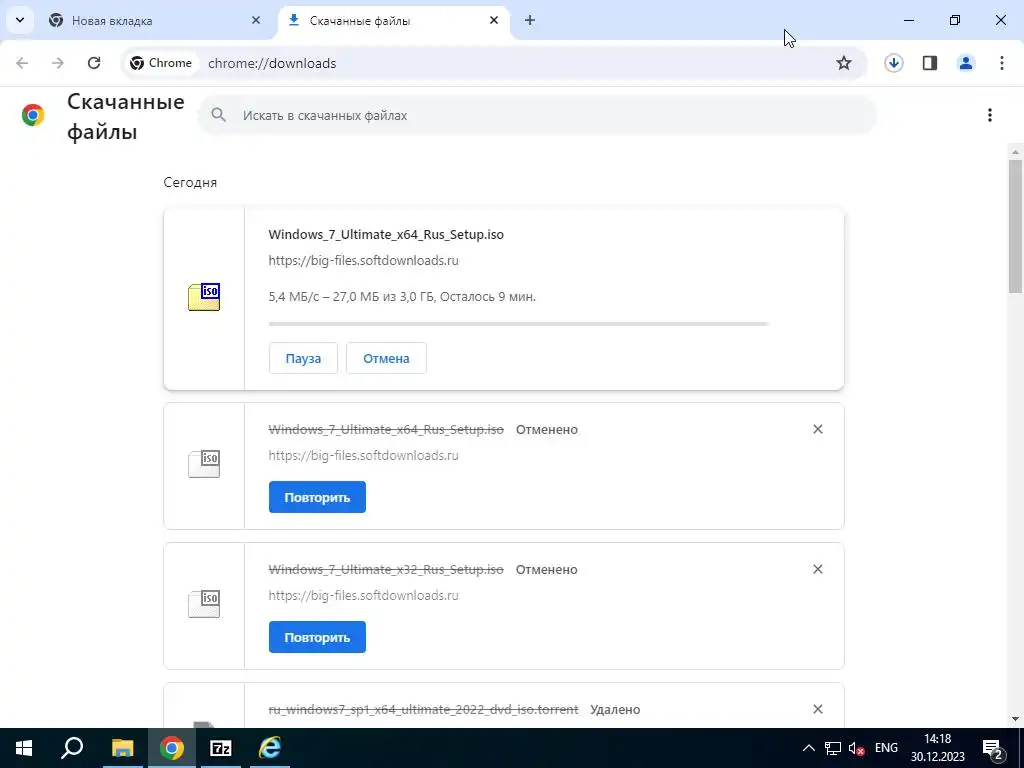The image size is (1024, 768).
Task: Open Windows taskbar search
Action: (x=72, y=748)
